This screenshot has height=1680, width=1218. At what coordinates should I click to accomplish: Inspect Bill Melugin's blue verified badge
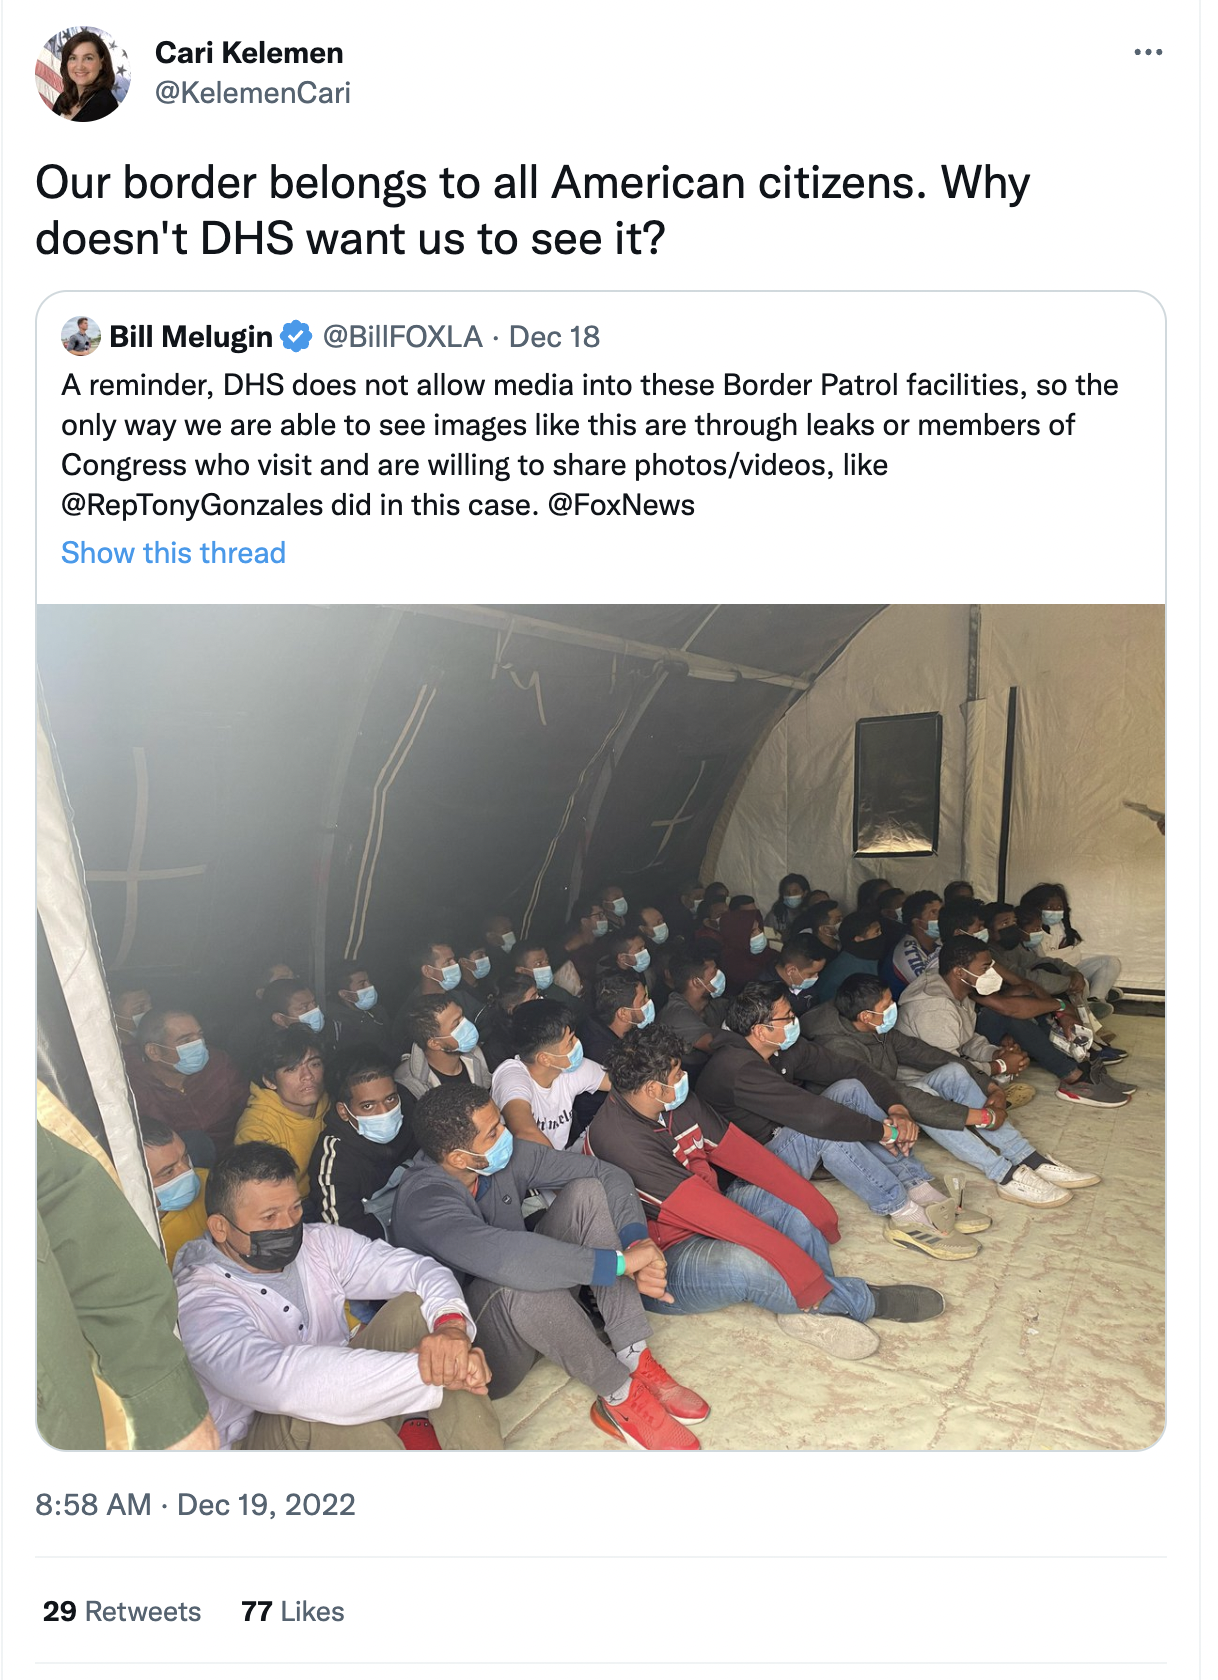coord(296,337)
